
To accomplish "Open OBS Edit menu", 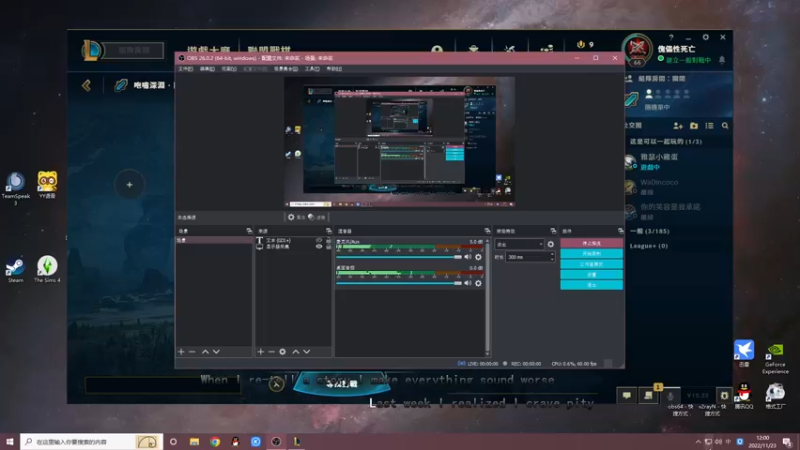I will (x=207, y=69).
